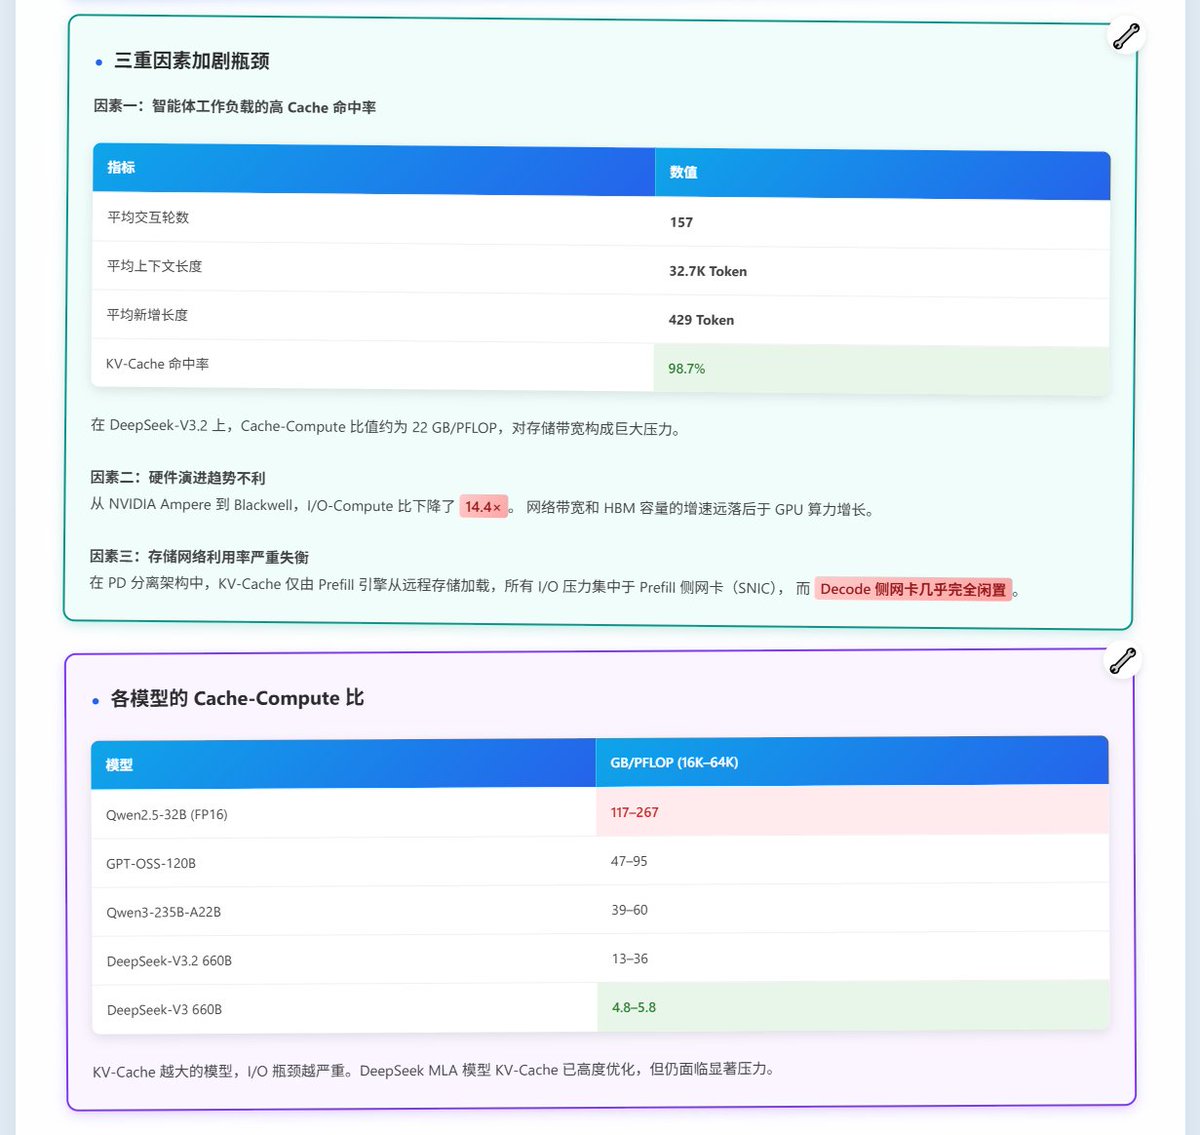
Task: Select the highlighted 14.4× badge
Action: pyautogui.click(x=485, y=506)
